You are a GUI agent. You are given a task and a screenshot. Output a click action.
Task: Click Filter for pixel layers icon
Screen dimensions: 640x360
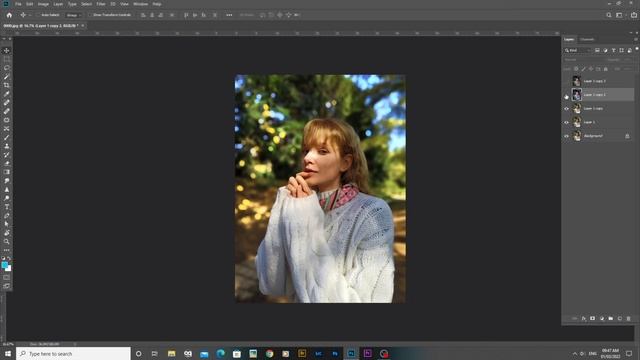pyautogui.click(x=597, y=50)
